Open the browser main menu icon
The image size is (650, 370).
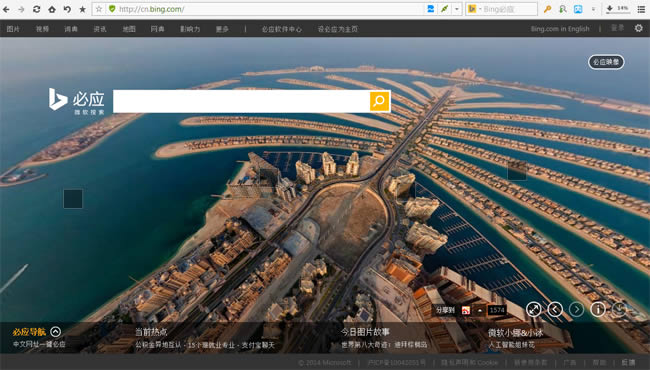pos(641,9)
